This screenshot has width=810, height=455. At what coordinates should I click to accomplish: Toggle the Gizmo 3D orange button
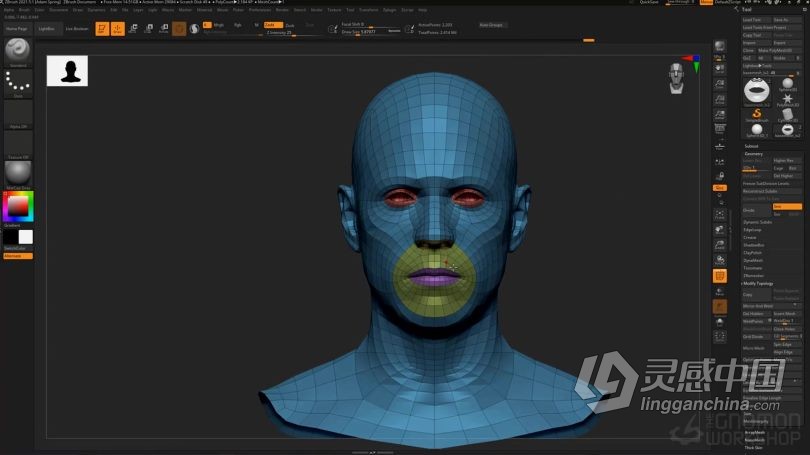[x=179, y=29]
